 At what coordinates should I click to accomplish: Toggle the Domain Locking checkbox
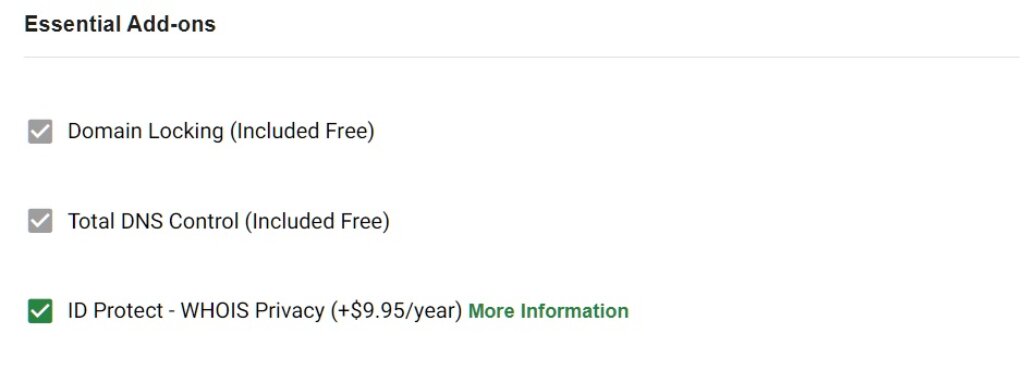point(40,131)
